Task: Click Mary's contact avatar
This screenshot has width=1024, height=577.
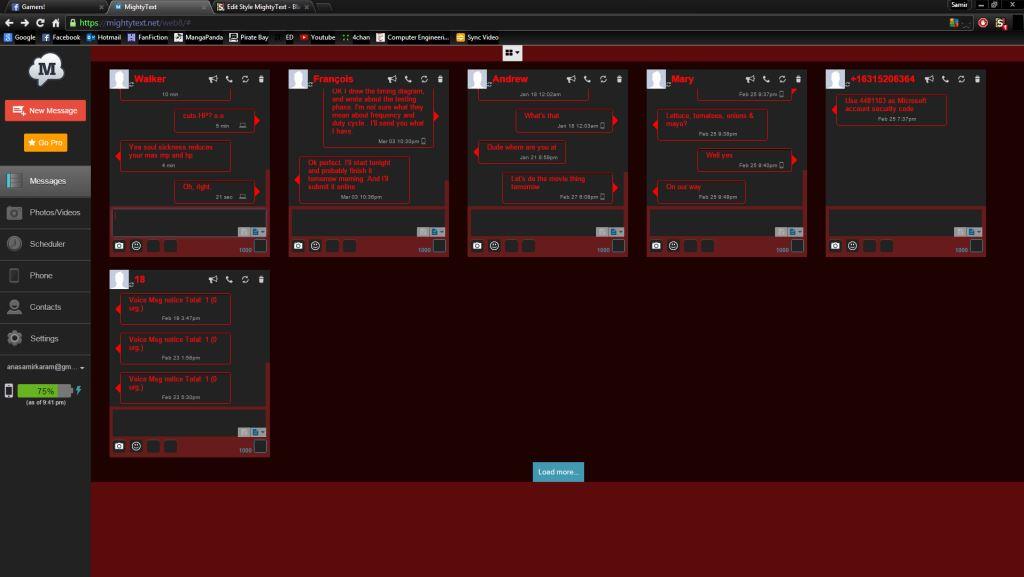Action: 656,79
